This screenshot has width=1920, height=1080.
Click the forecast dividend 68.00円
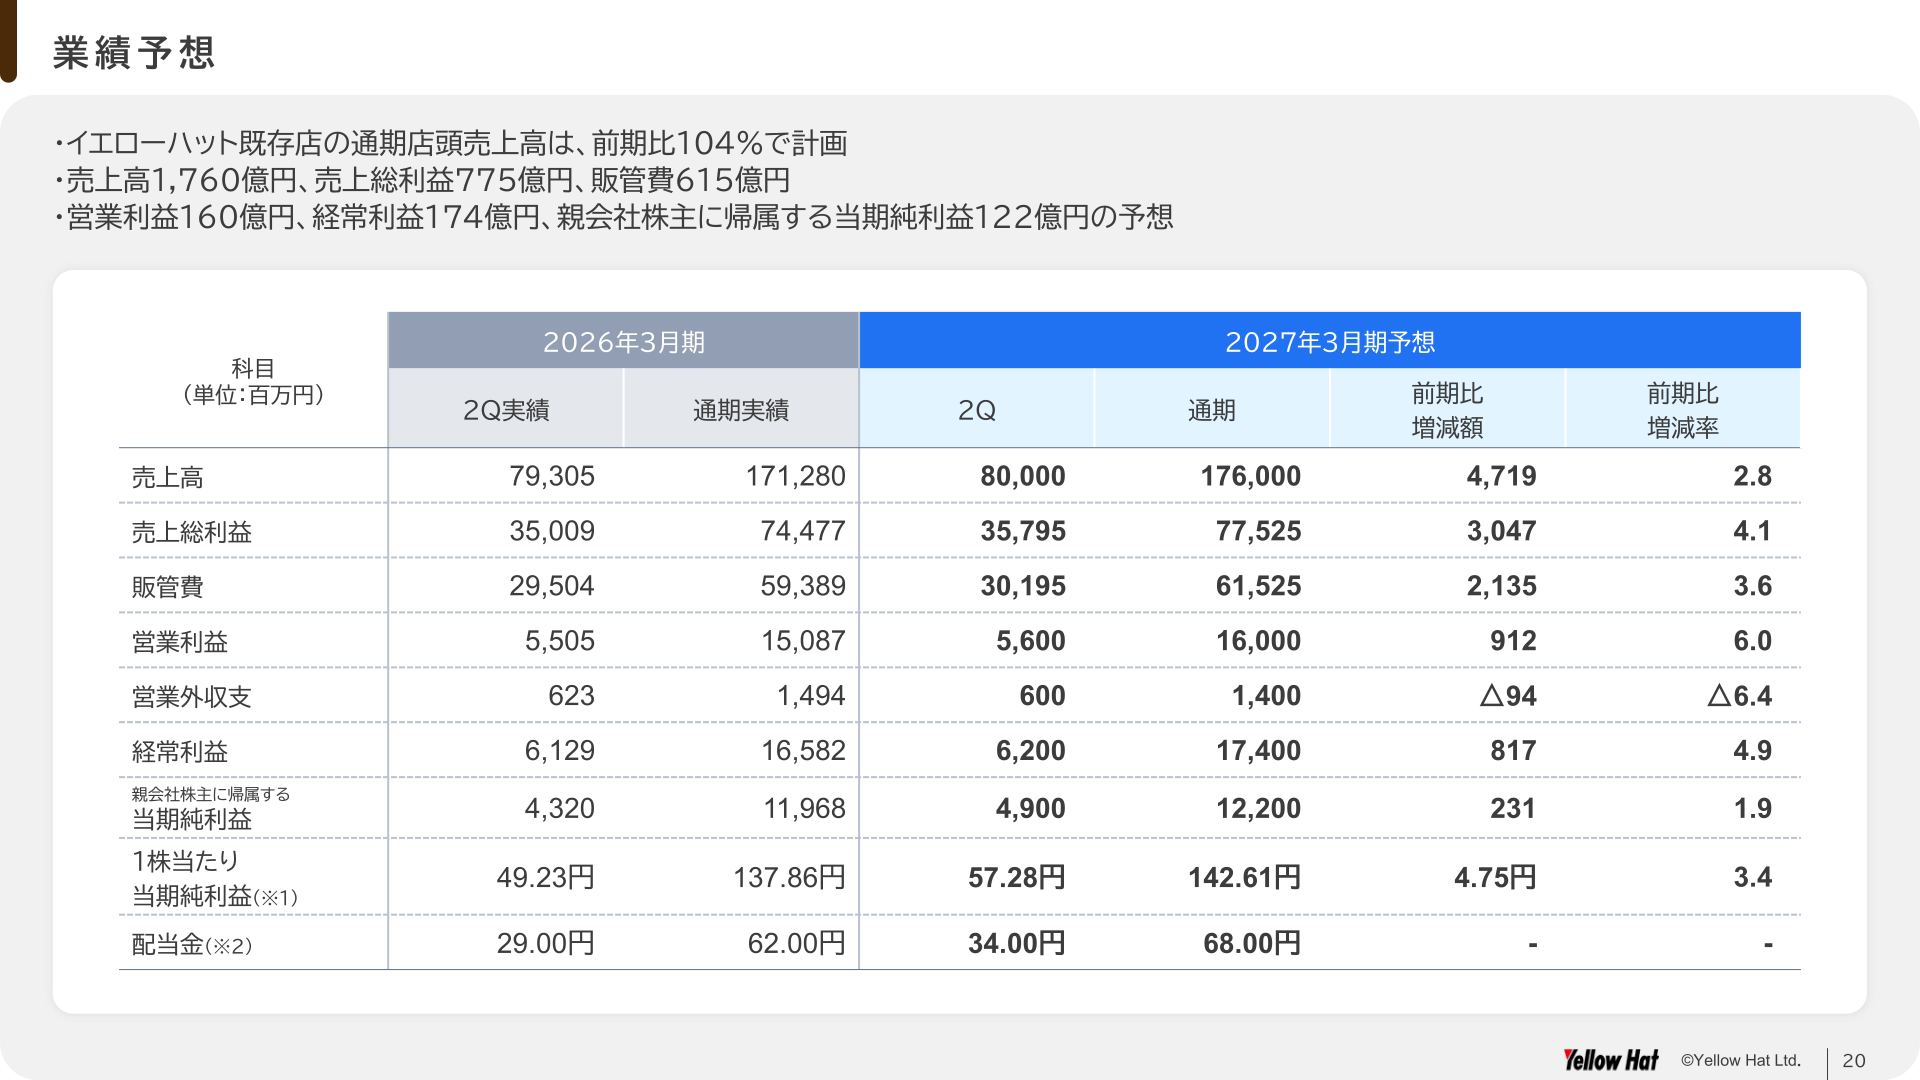(x=1252, y=943)
